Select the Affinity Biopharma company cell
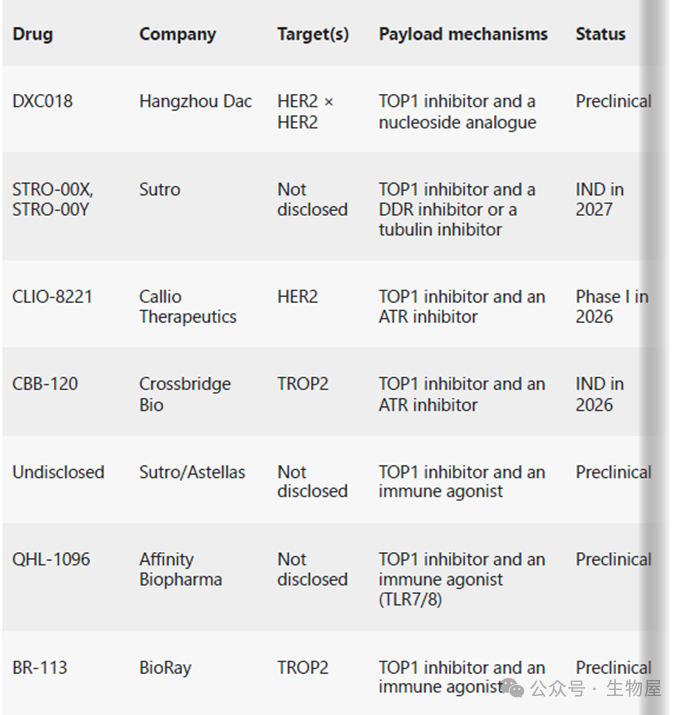This screenshot has width=683, height=715. pos(181,569)
